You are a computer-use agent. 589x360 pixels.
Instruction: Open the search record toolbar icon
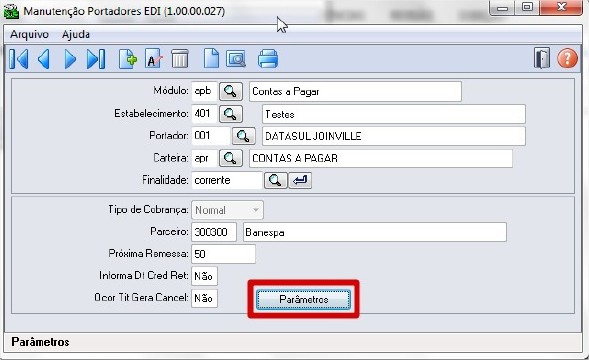click(x=236, y=59)
